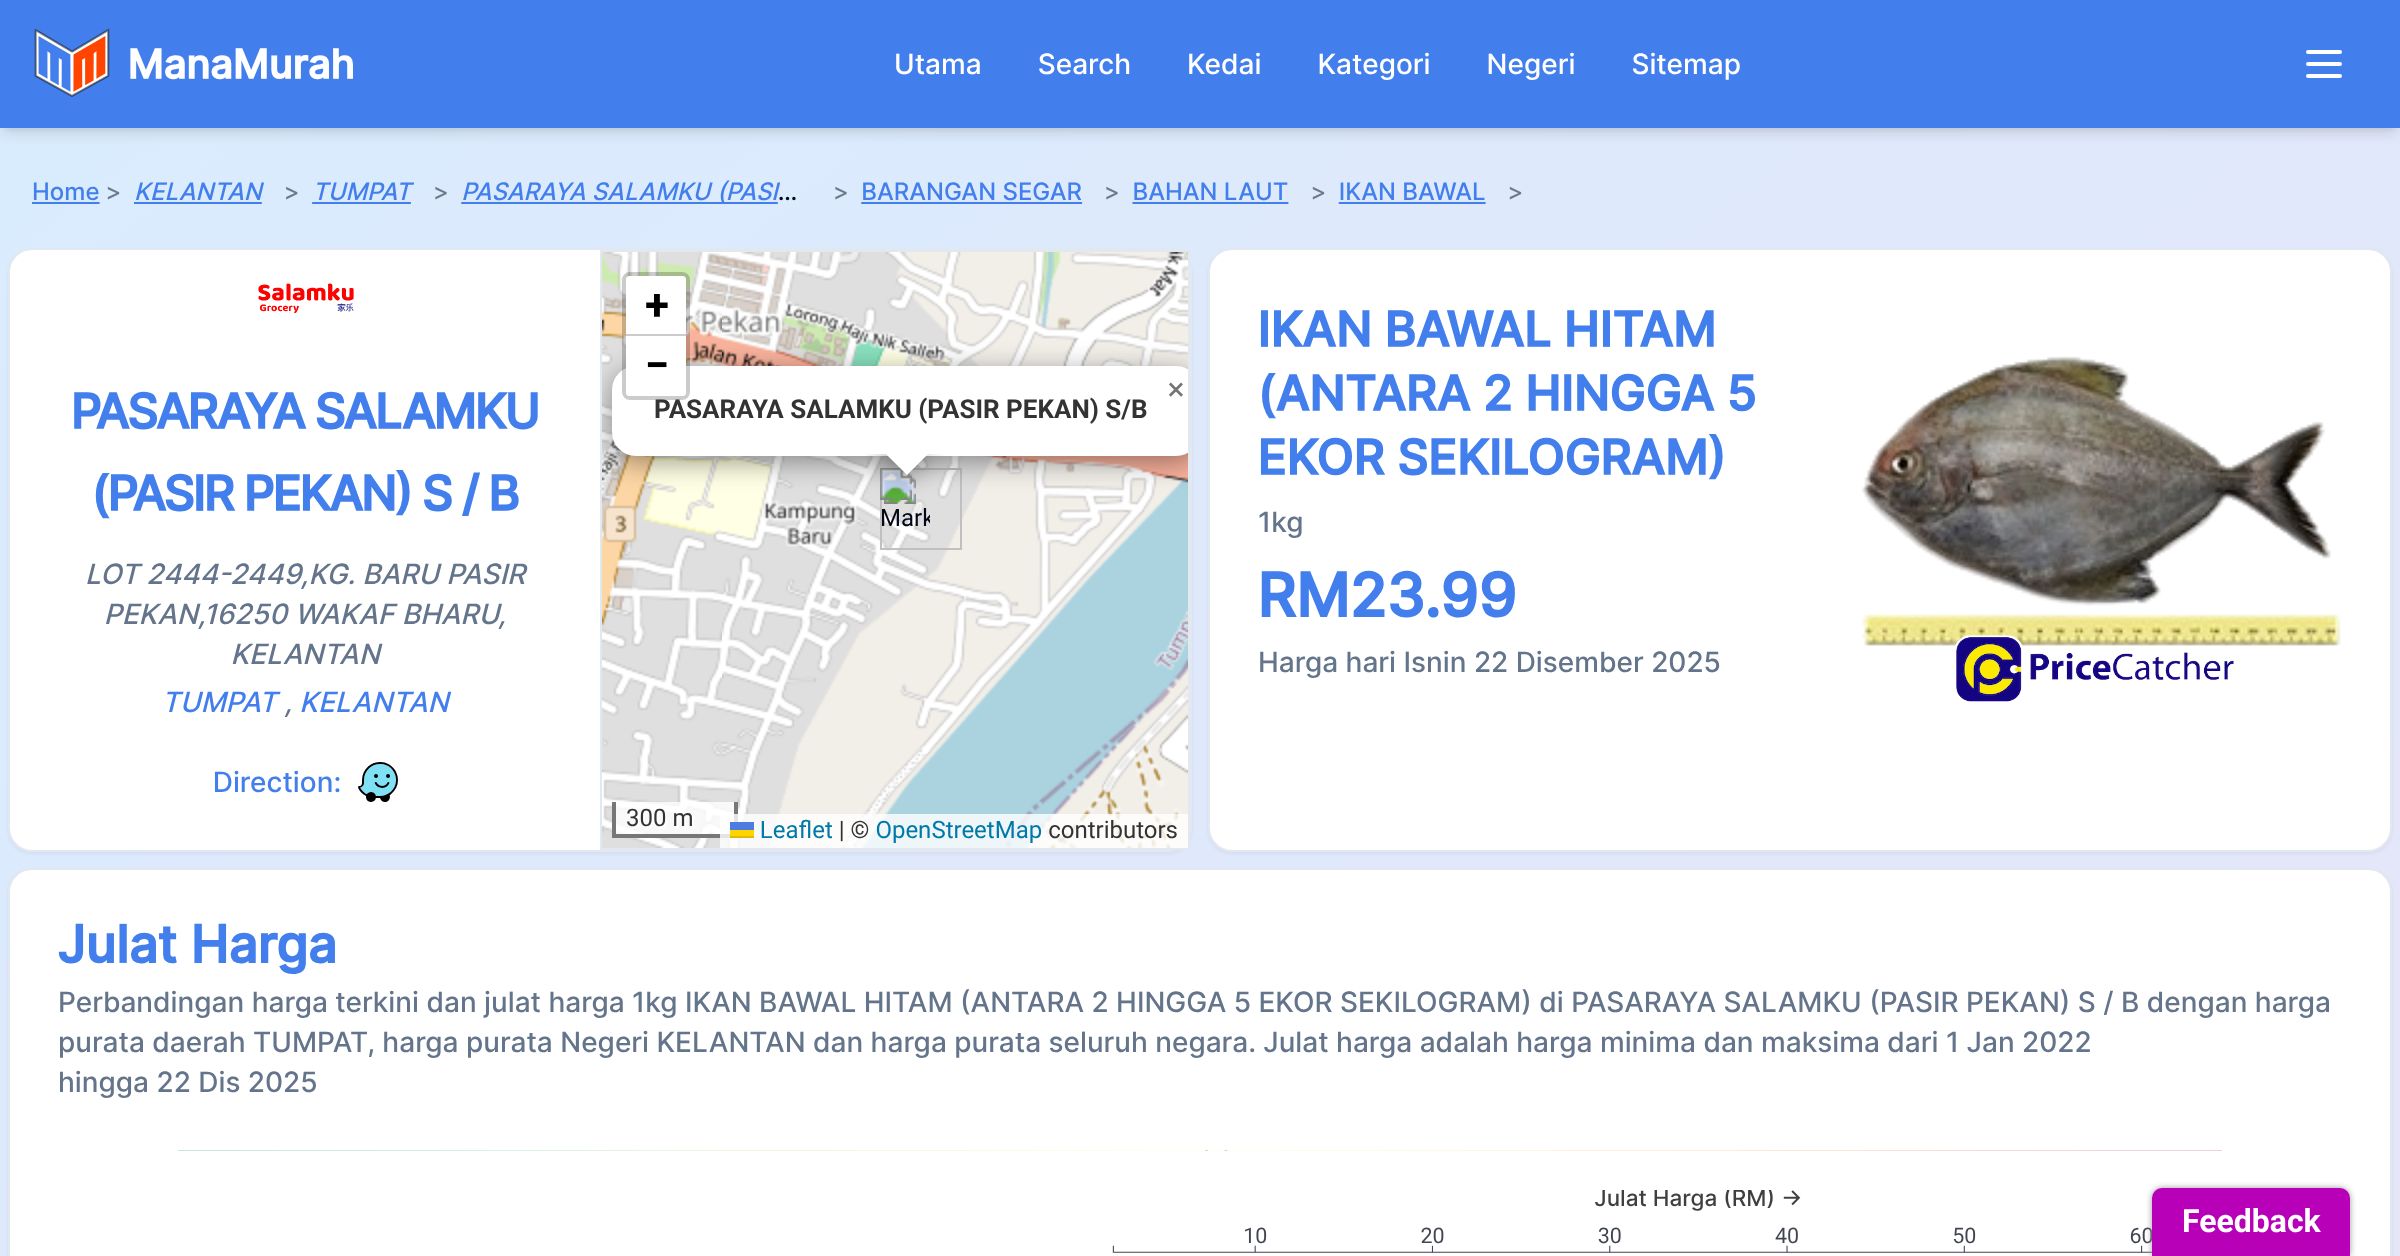This screenshot has width=2400, height=1256.
Task: Open the Utama menu item
Action: point(937,64)
